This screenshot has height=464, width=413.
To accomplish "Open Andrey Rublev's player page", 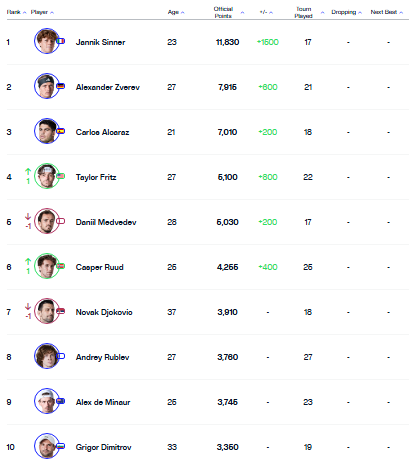I will tap(102, 357).
